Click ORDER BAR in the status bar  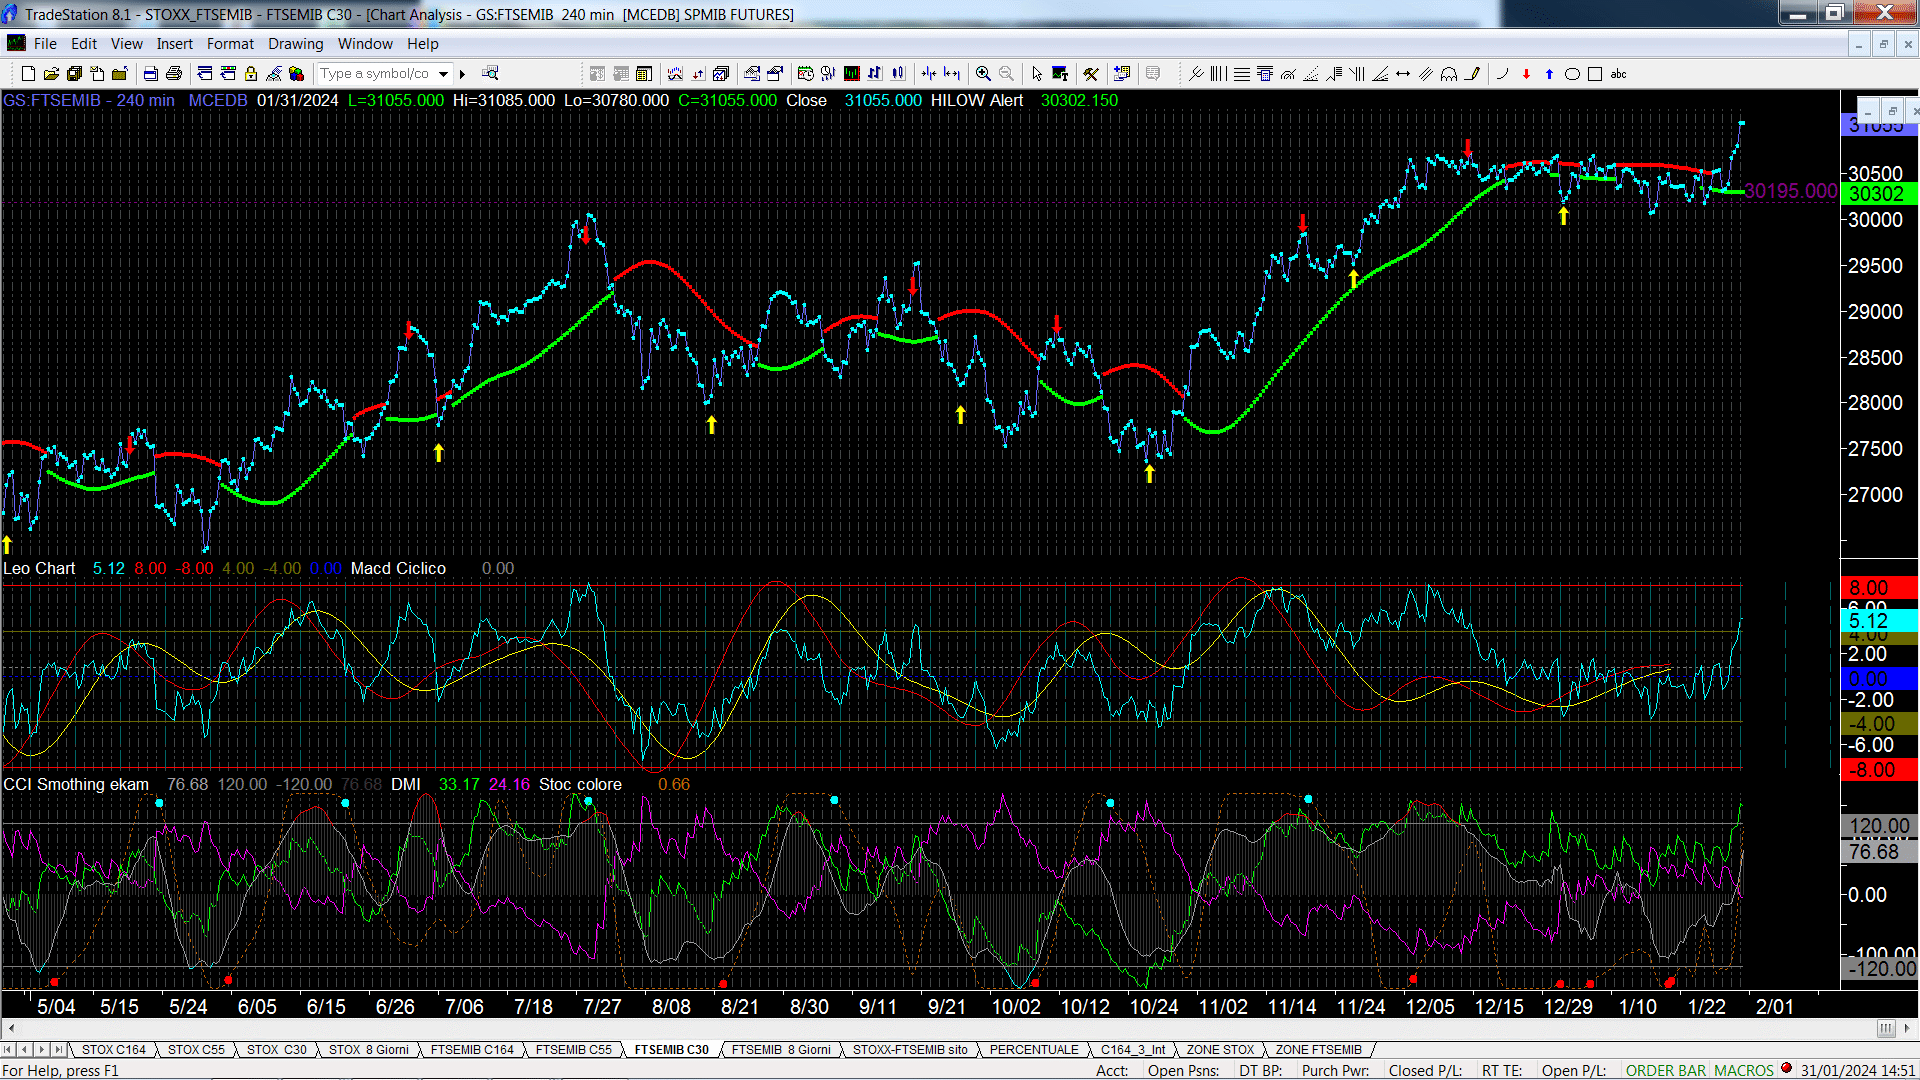pyautogui.click(x=1666, y=1071)
